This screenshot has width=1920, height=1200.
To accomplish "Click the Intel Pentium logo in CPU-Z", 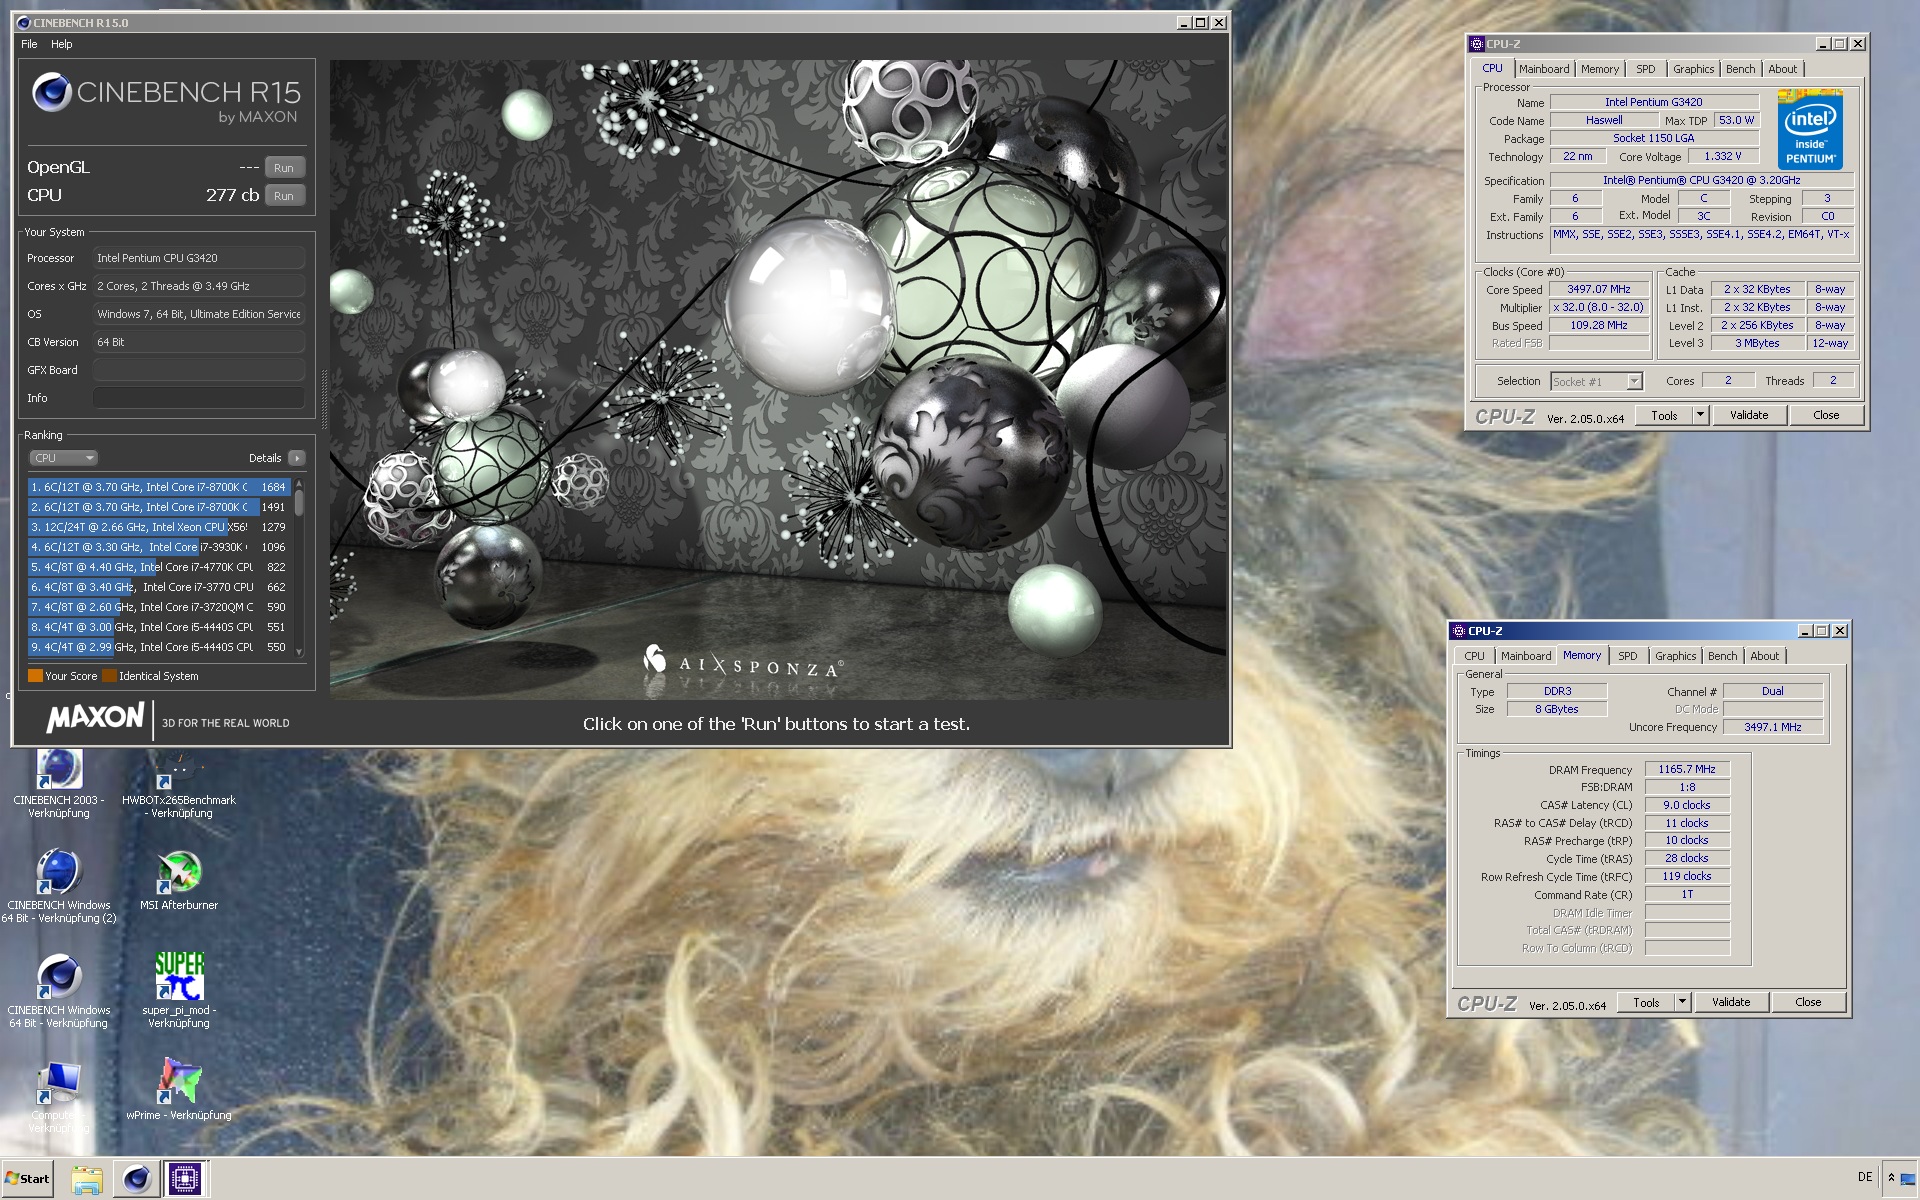I will coord(1810,130).
